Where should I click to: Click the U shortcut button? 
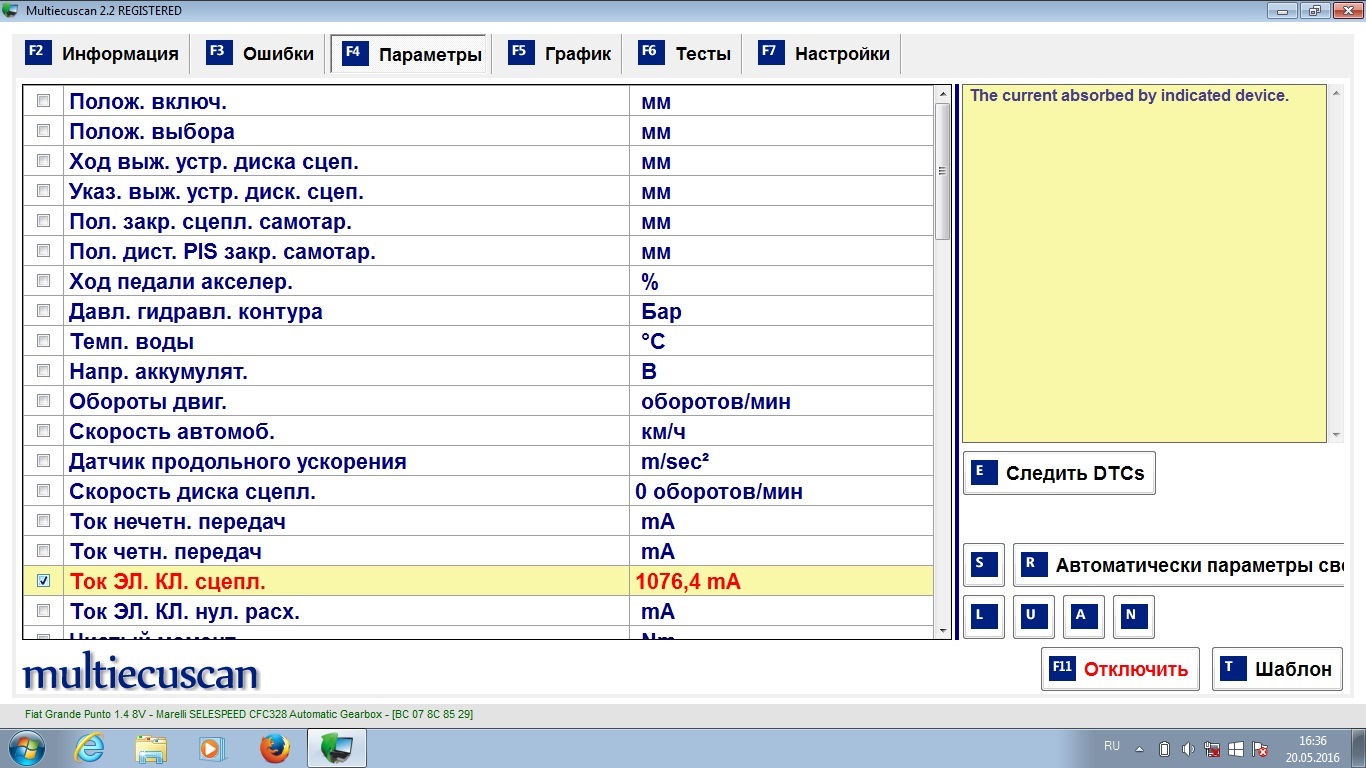[1034, 617]
